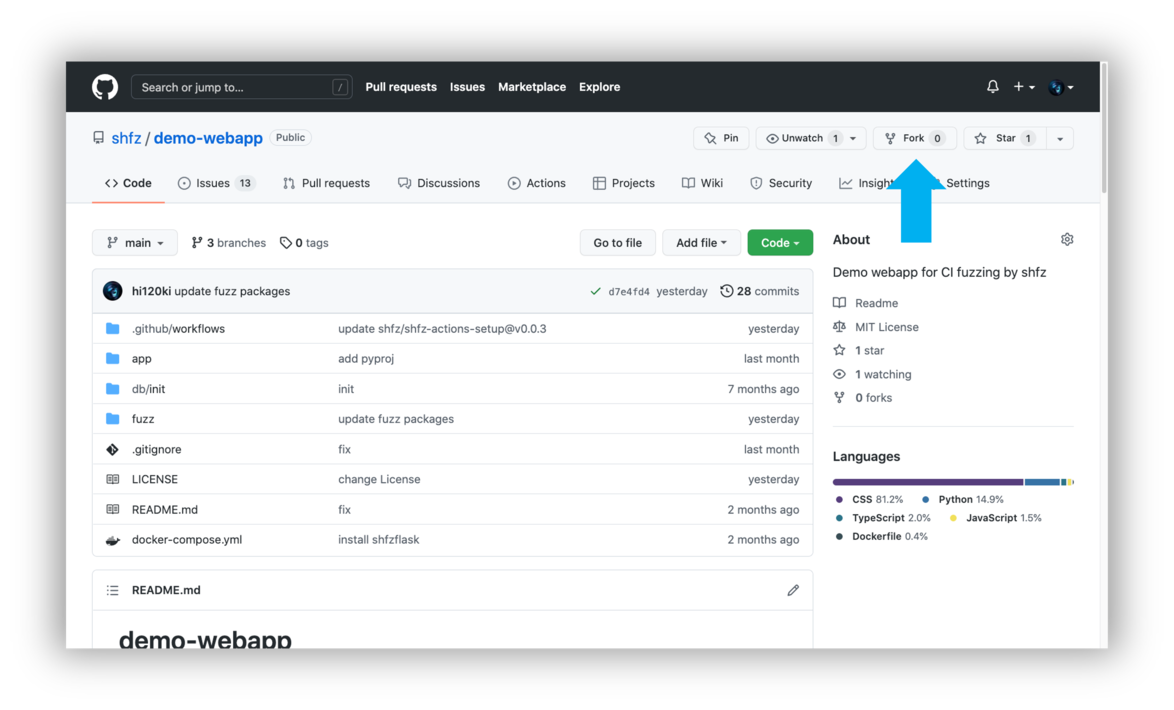This screenshot has width=1174, height=710.
Task: Switch to the Actions tab
Action: pyautogui.click(x=537, y=183)
